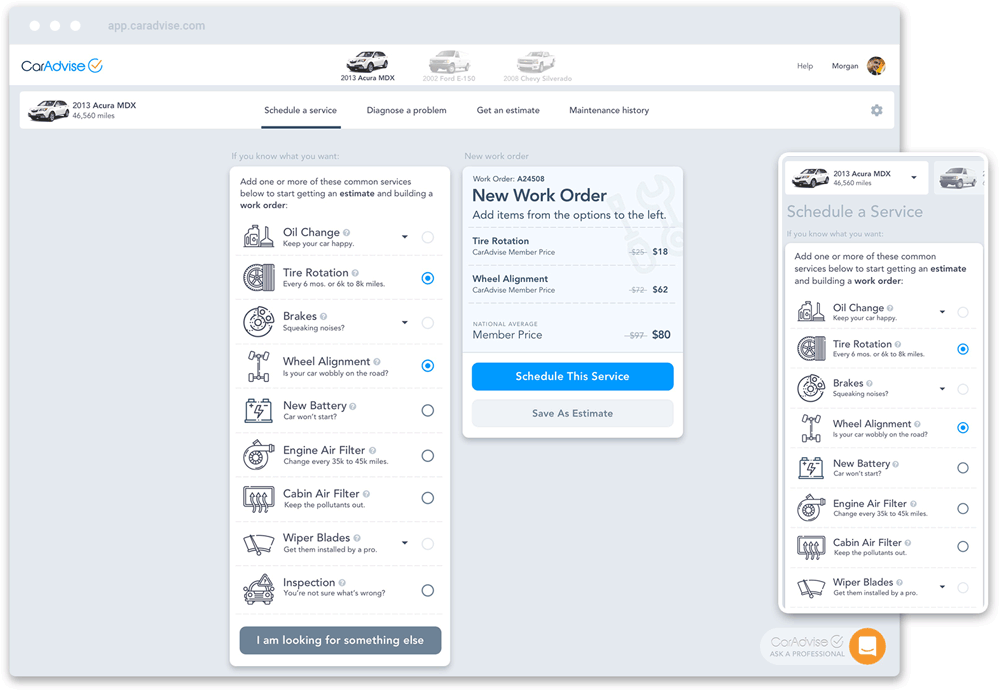
Task: Open the Help link
Action: click(x=805, y=66)
